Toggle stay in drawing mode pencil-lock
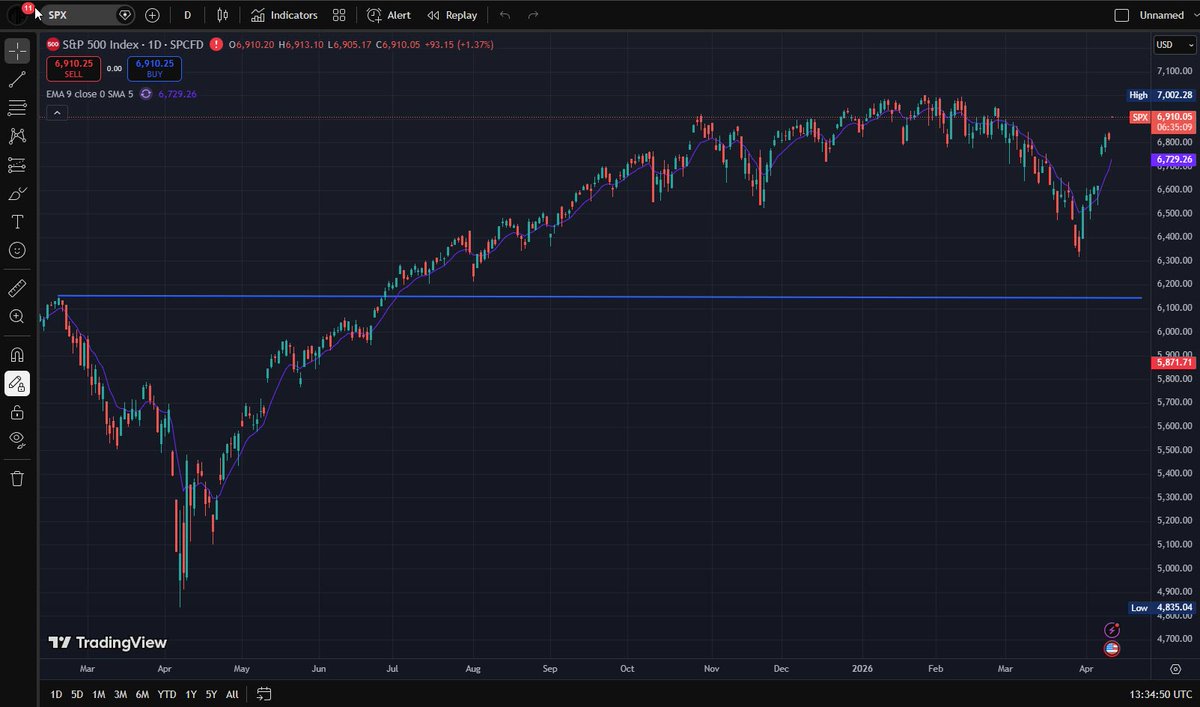This screenshot has width=1200, height=707. pos(17,383)
